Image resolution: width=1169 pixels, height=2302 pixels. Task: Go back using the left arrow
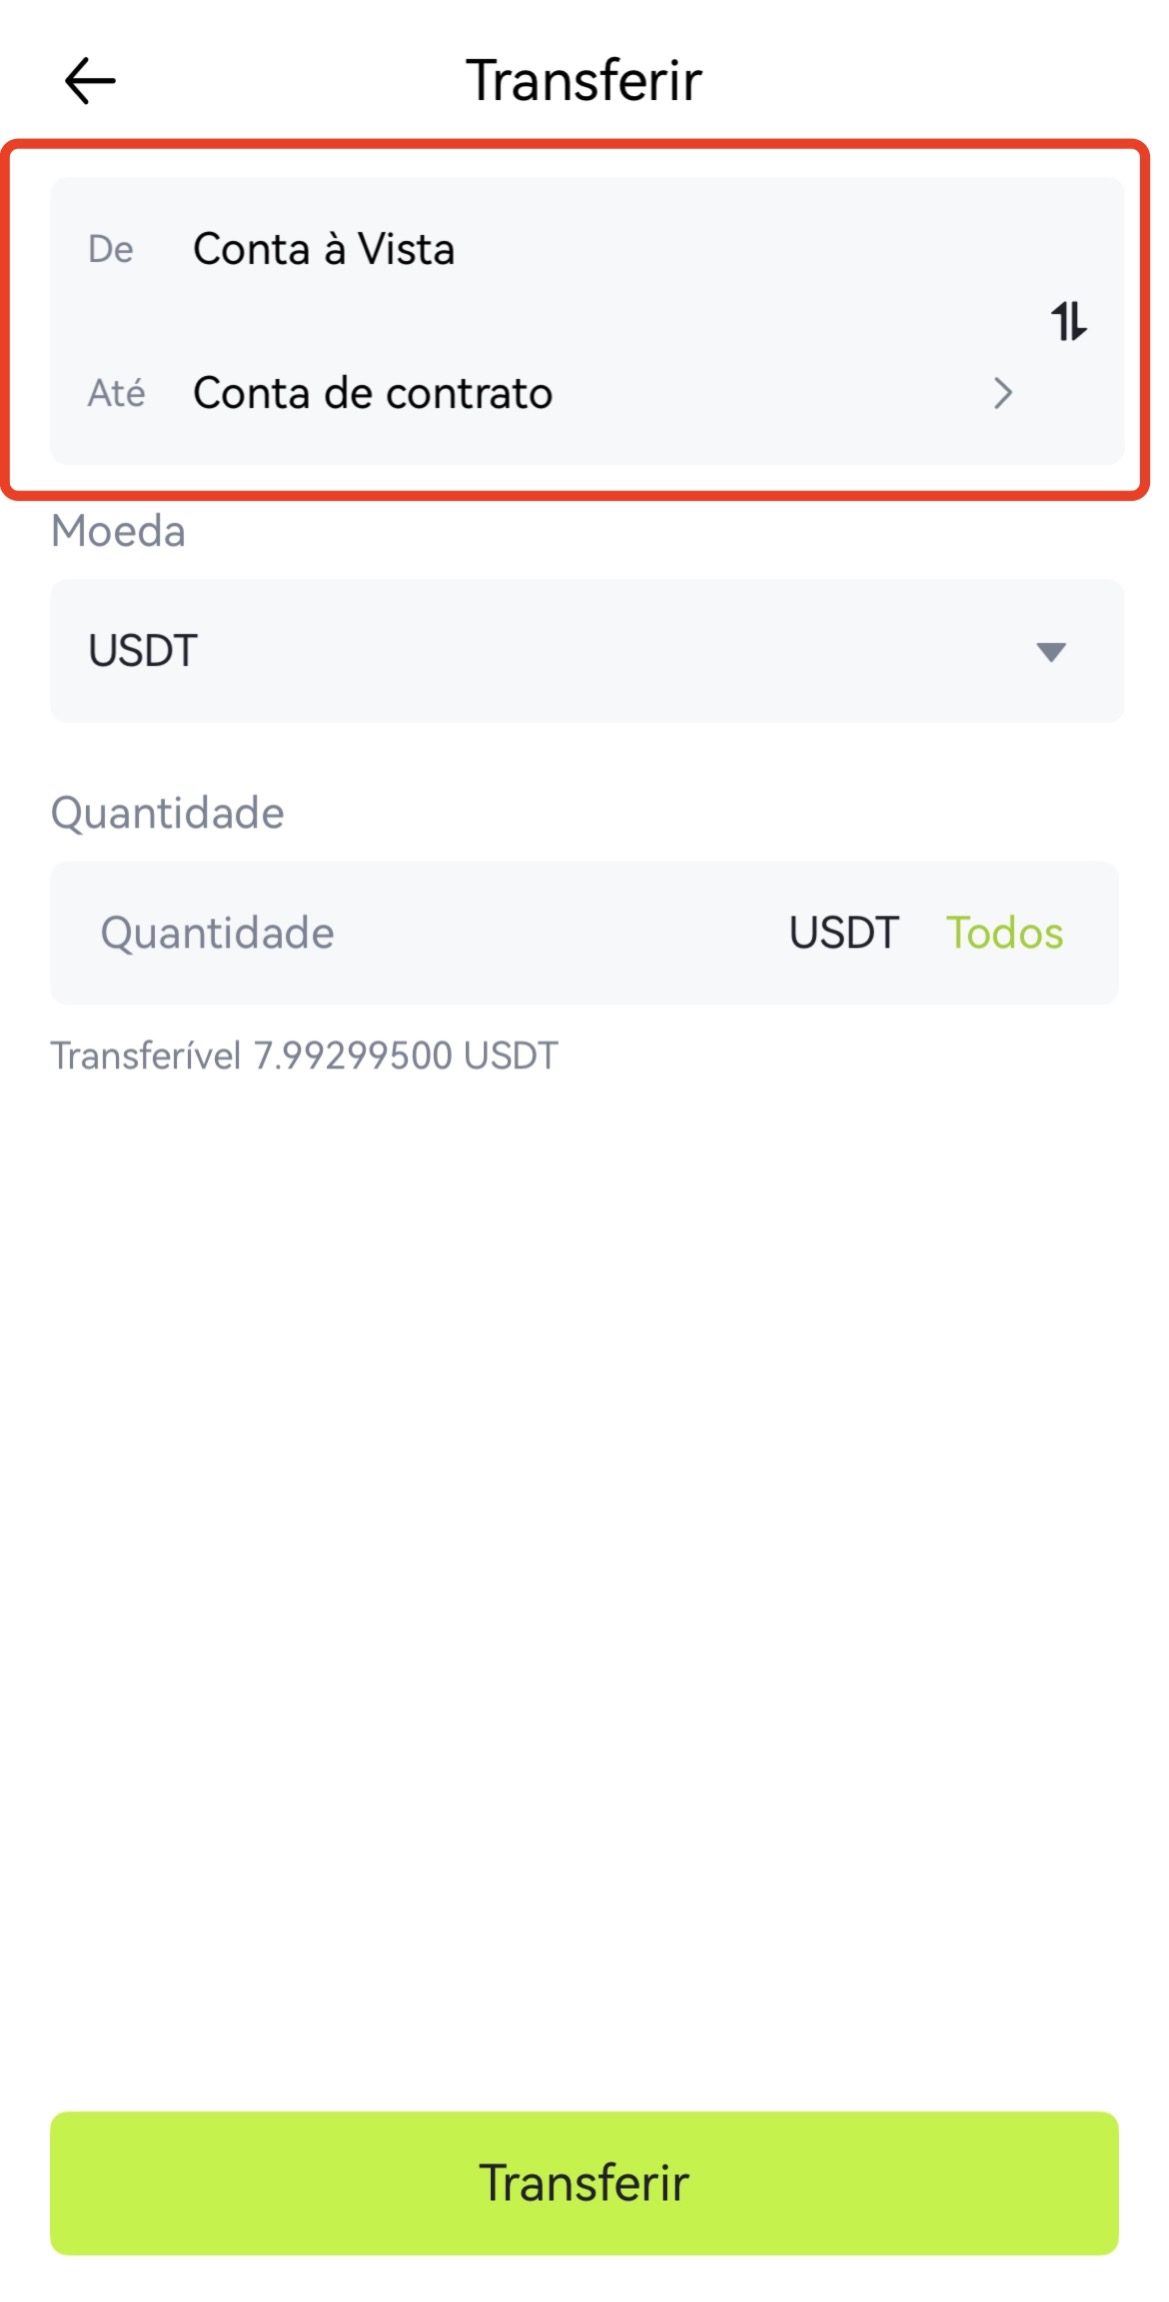click(x=90, y=81)
